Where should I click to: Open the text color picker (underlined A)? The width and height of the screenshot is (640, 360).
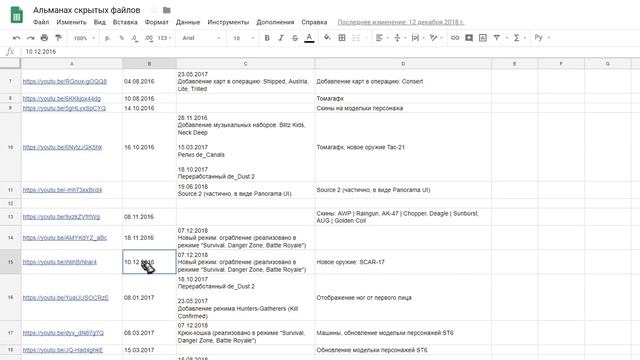point(309,38)
